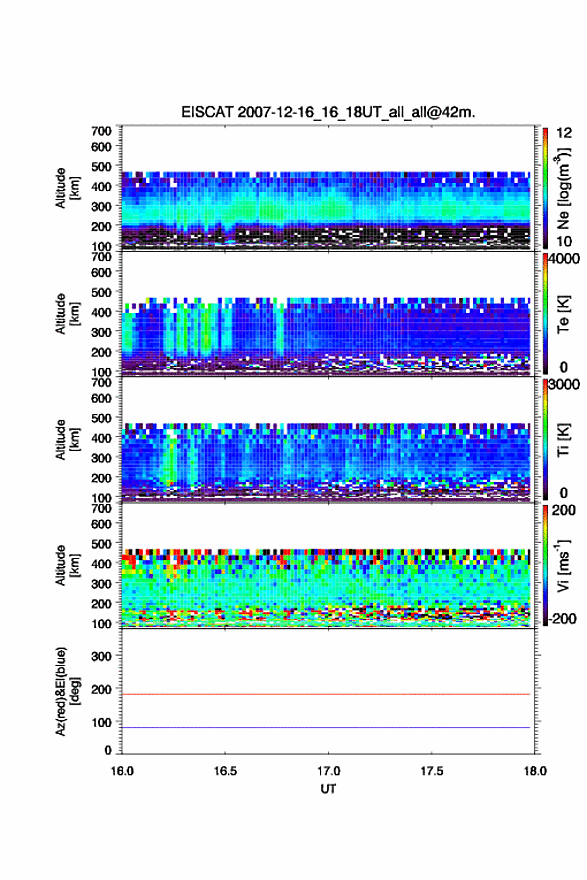The width and height of the screenshot is (587, 880).
Task: Click the red azimuth line
Action: 326,694
